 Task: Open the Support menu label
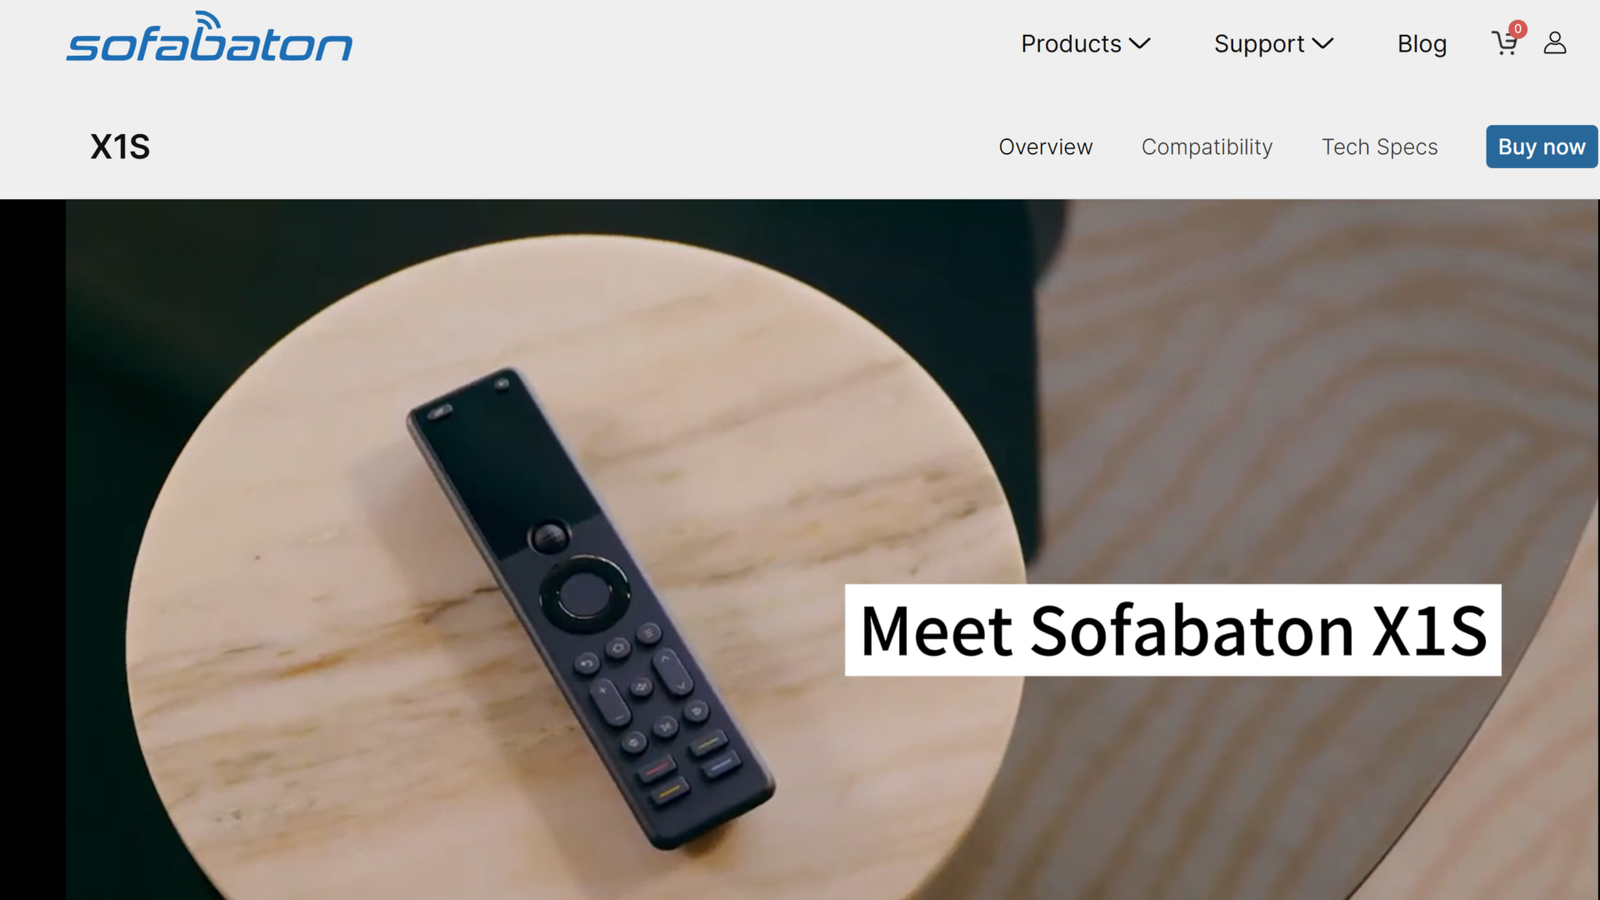1259,44
